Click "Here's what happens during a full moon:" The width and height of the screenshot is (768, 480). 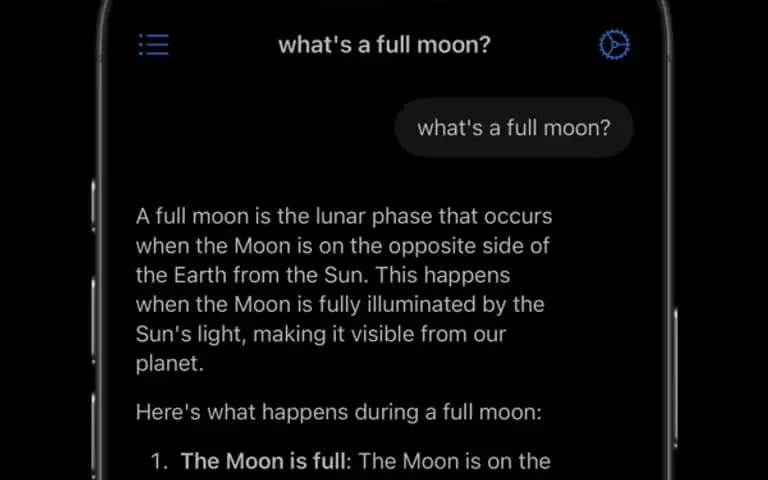coord(339,412)
